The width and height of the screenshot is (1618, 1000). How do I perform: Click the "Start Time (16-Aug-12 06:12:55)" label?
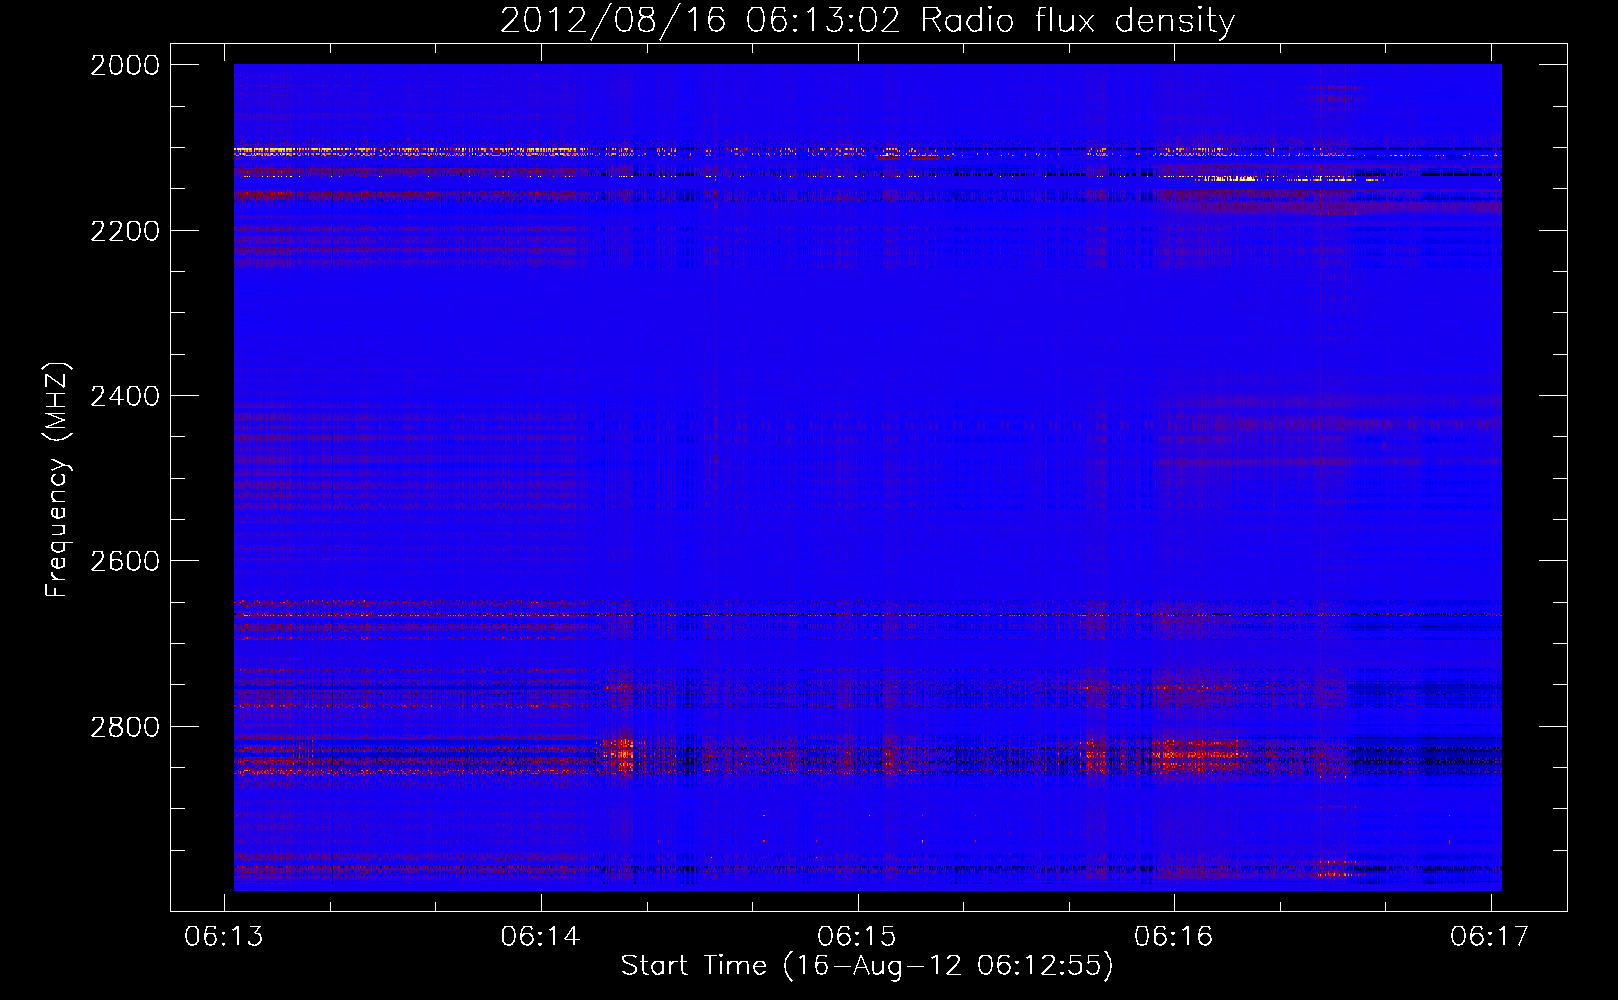pos(867,966)
